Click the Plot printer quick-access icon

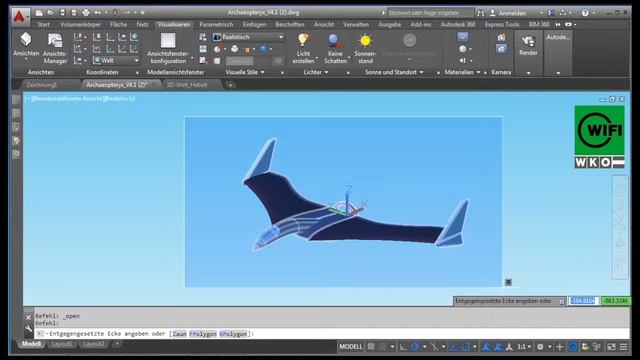tap(86, 13)
